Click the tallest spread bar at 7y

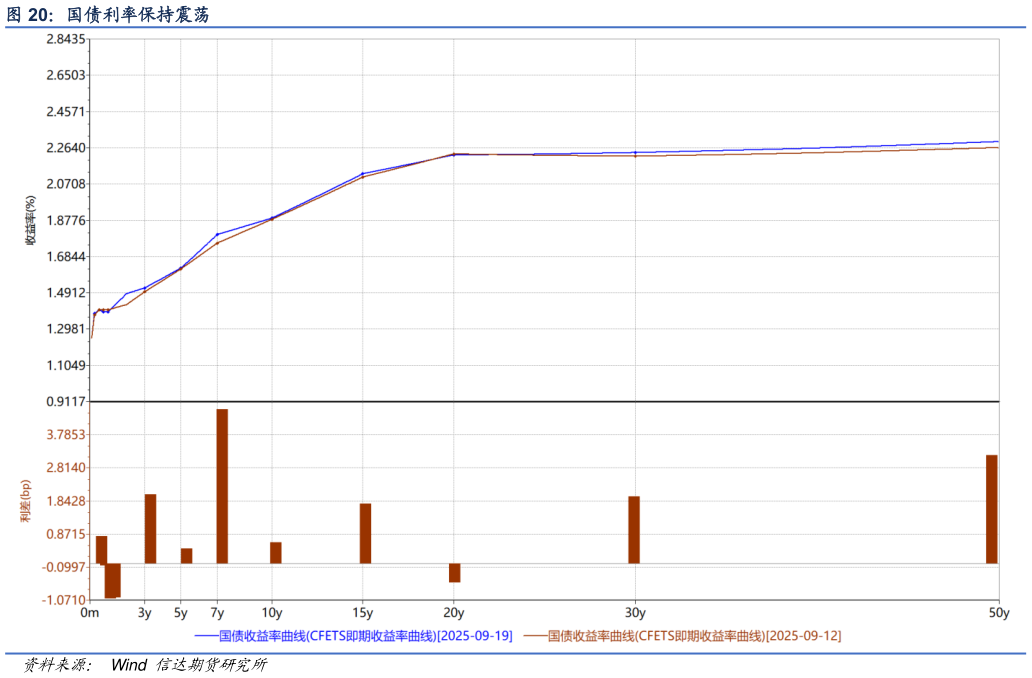point(222,486)
